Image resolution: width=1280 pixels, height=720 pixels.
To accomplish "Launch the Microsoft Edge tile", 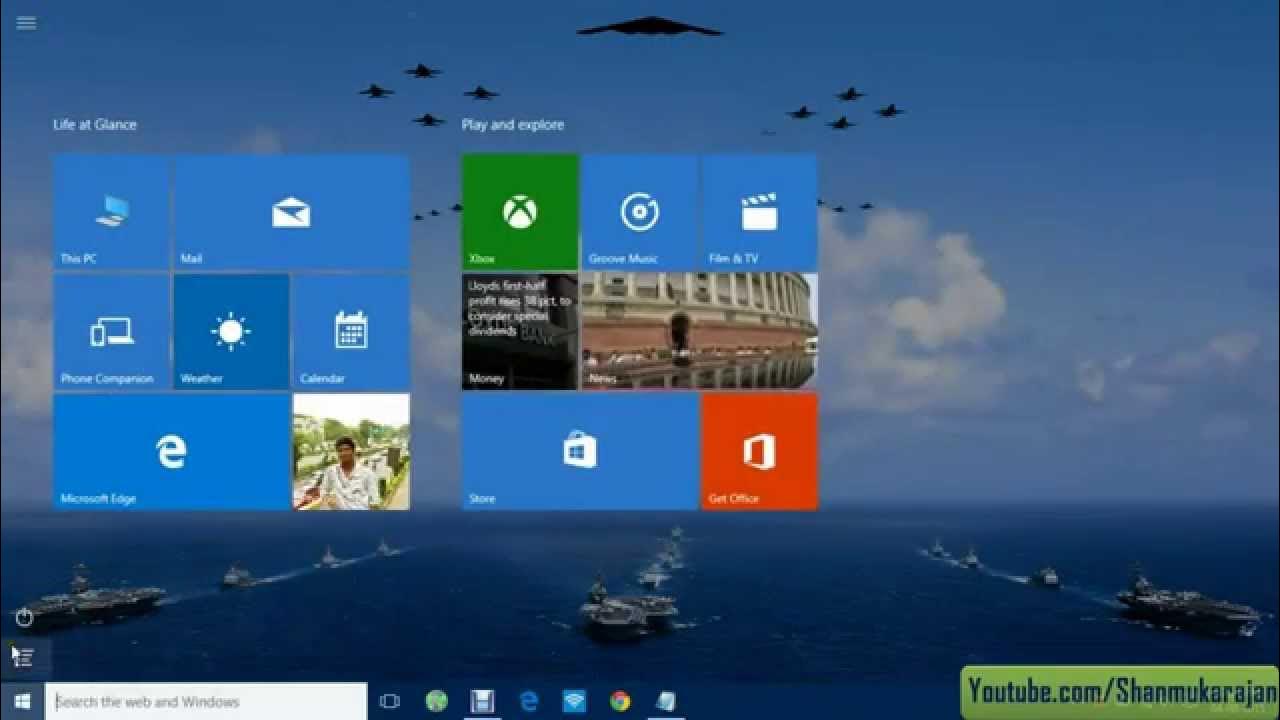I will click(171, 451).
